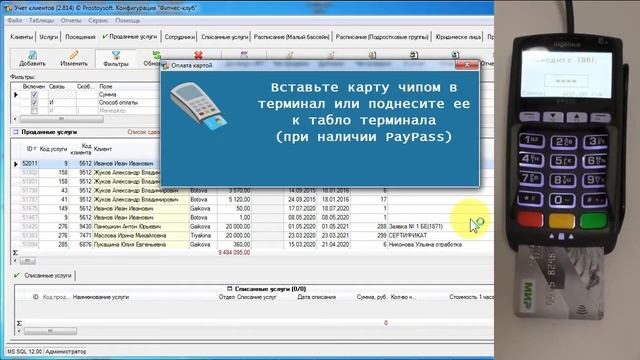Open the Отчеты menu
This screenshot has width=640, height=360.
coord(71,20)
